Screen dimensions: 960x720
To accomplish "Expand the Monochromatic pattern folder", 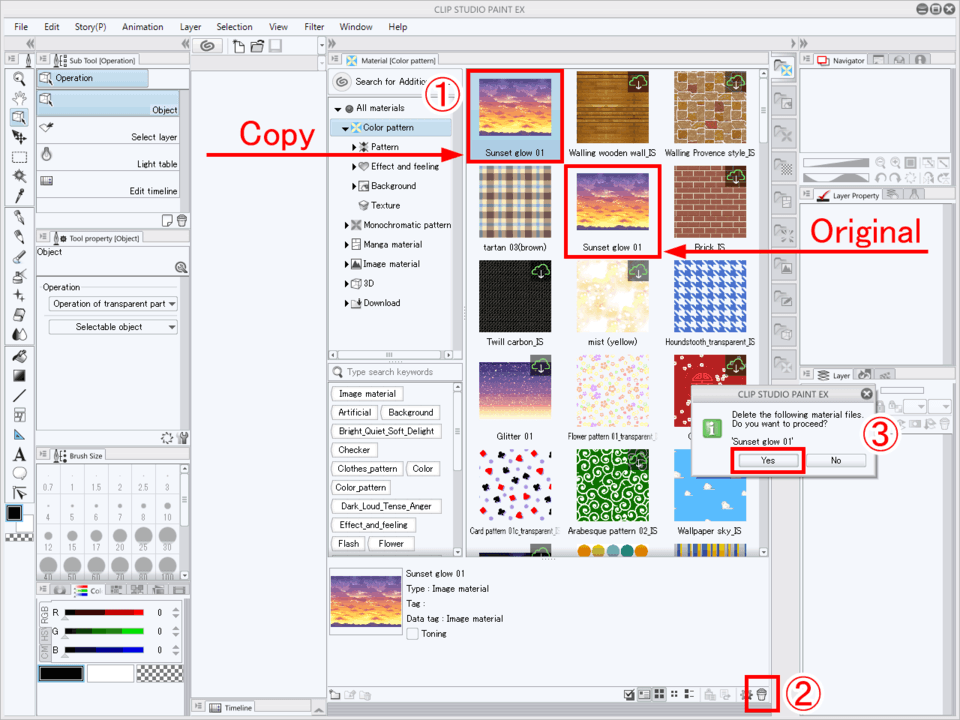I will point(346,225).
